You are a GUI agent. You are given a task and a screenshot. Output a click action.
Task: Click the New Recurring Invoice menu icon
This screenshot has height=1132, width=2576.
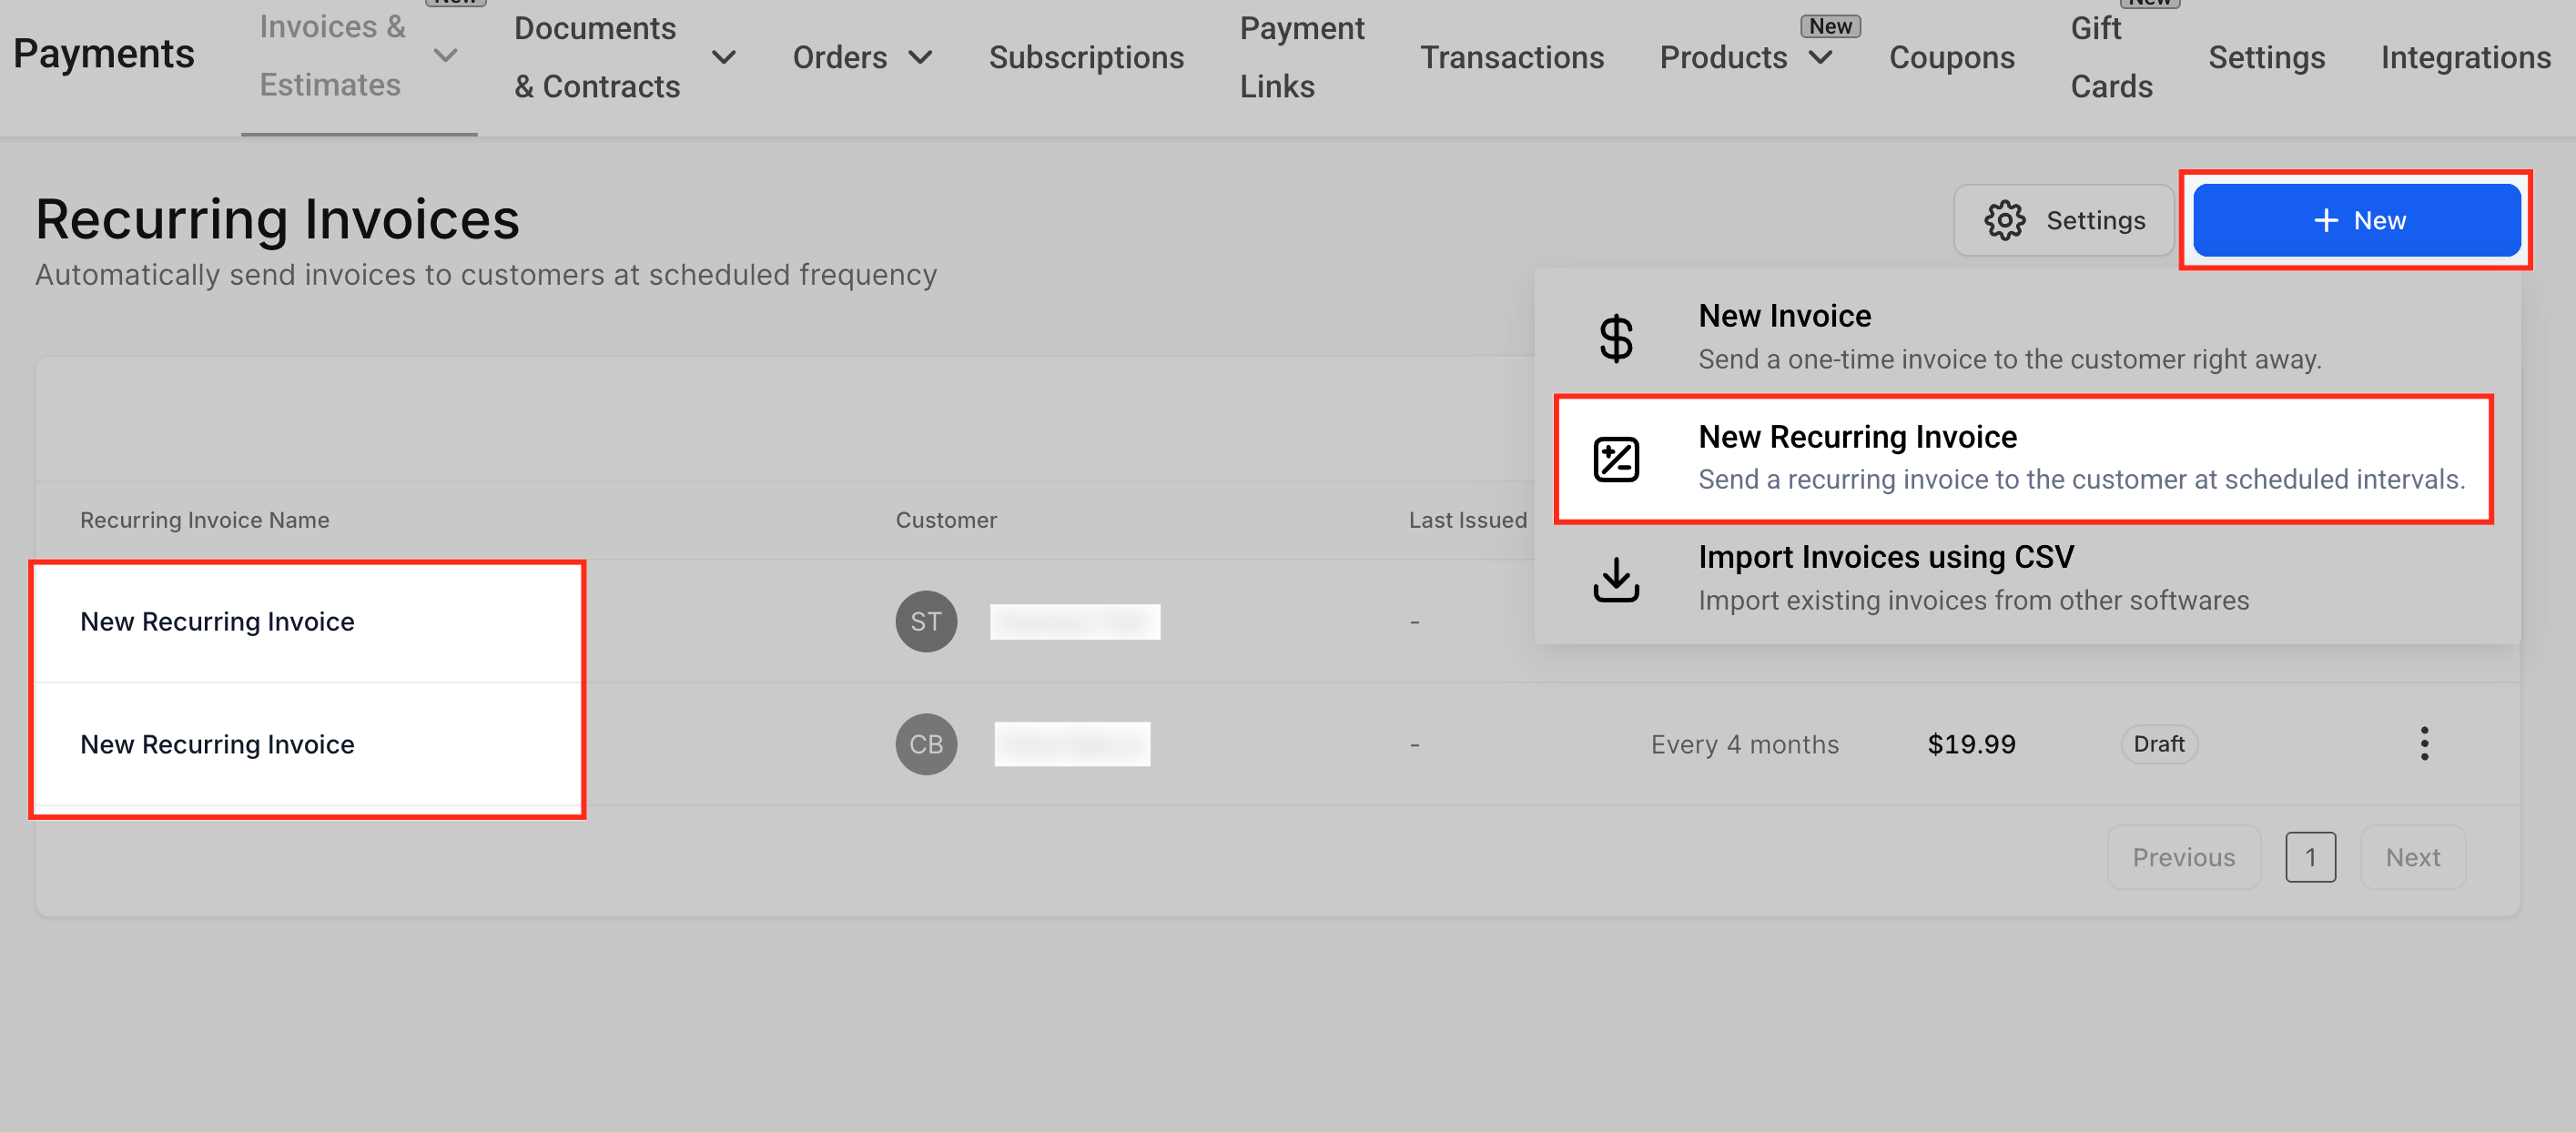coord(1615,459)
